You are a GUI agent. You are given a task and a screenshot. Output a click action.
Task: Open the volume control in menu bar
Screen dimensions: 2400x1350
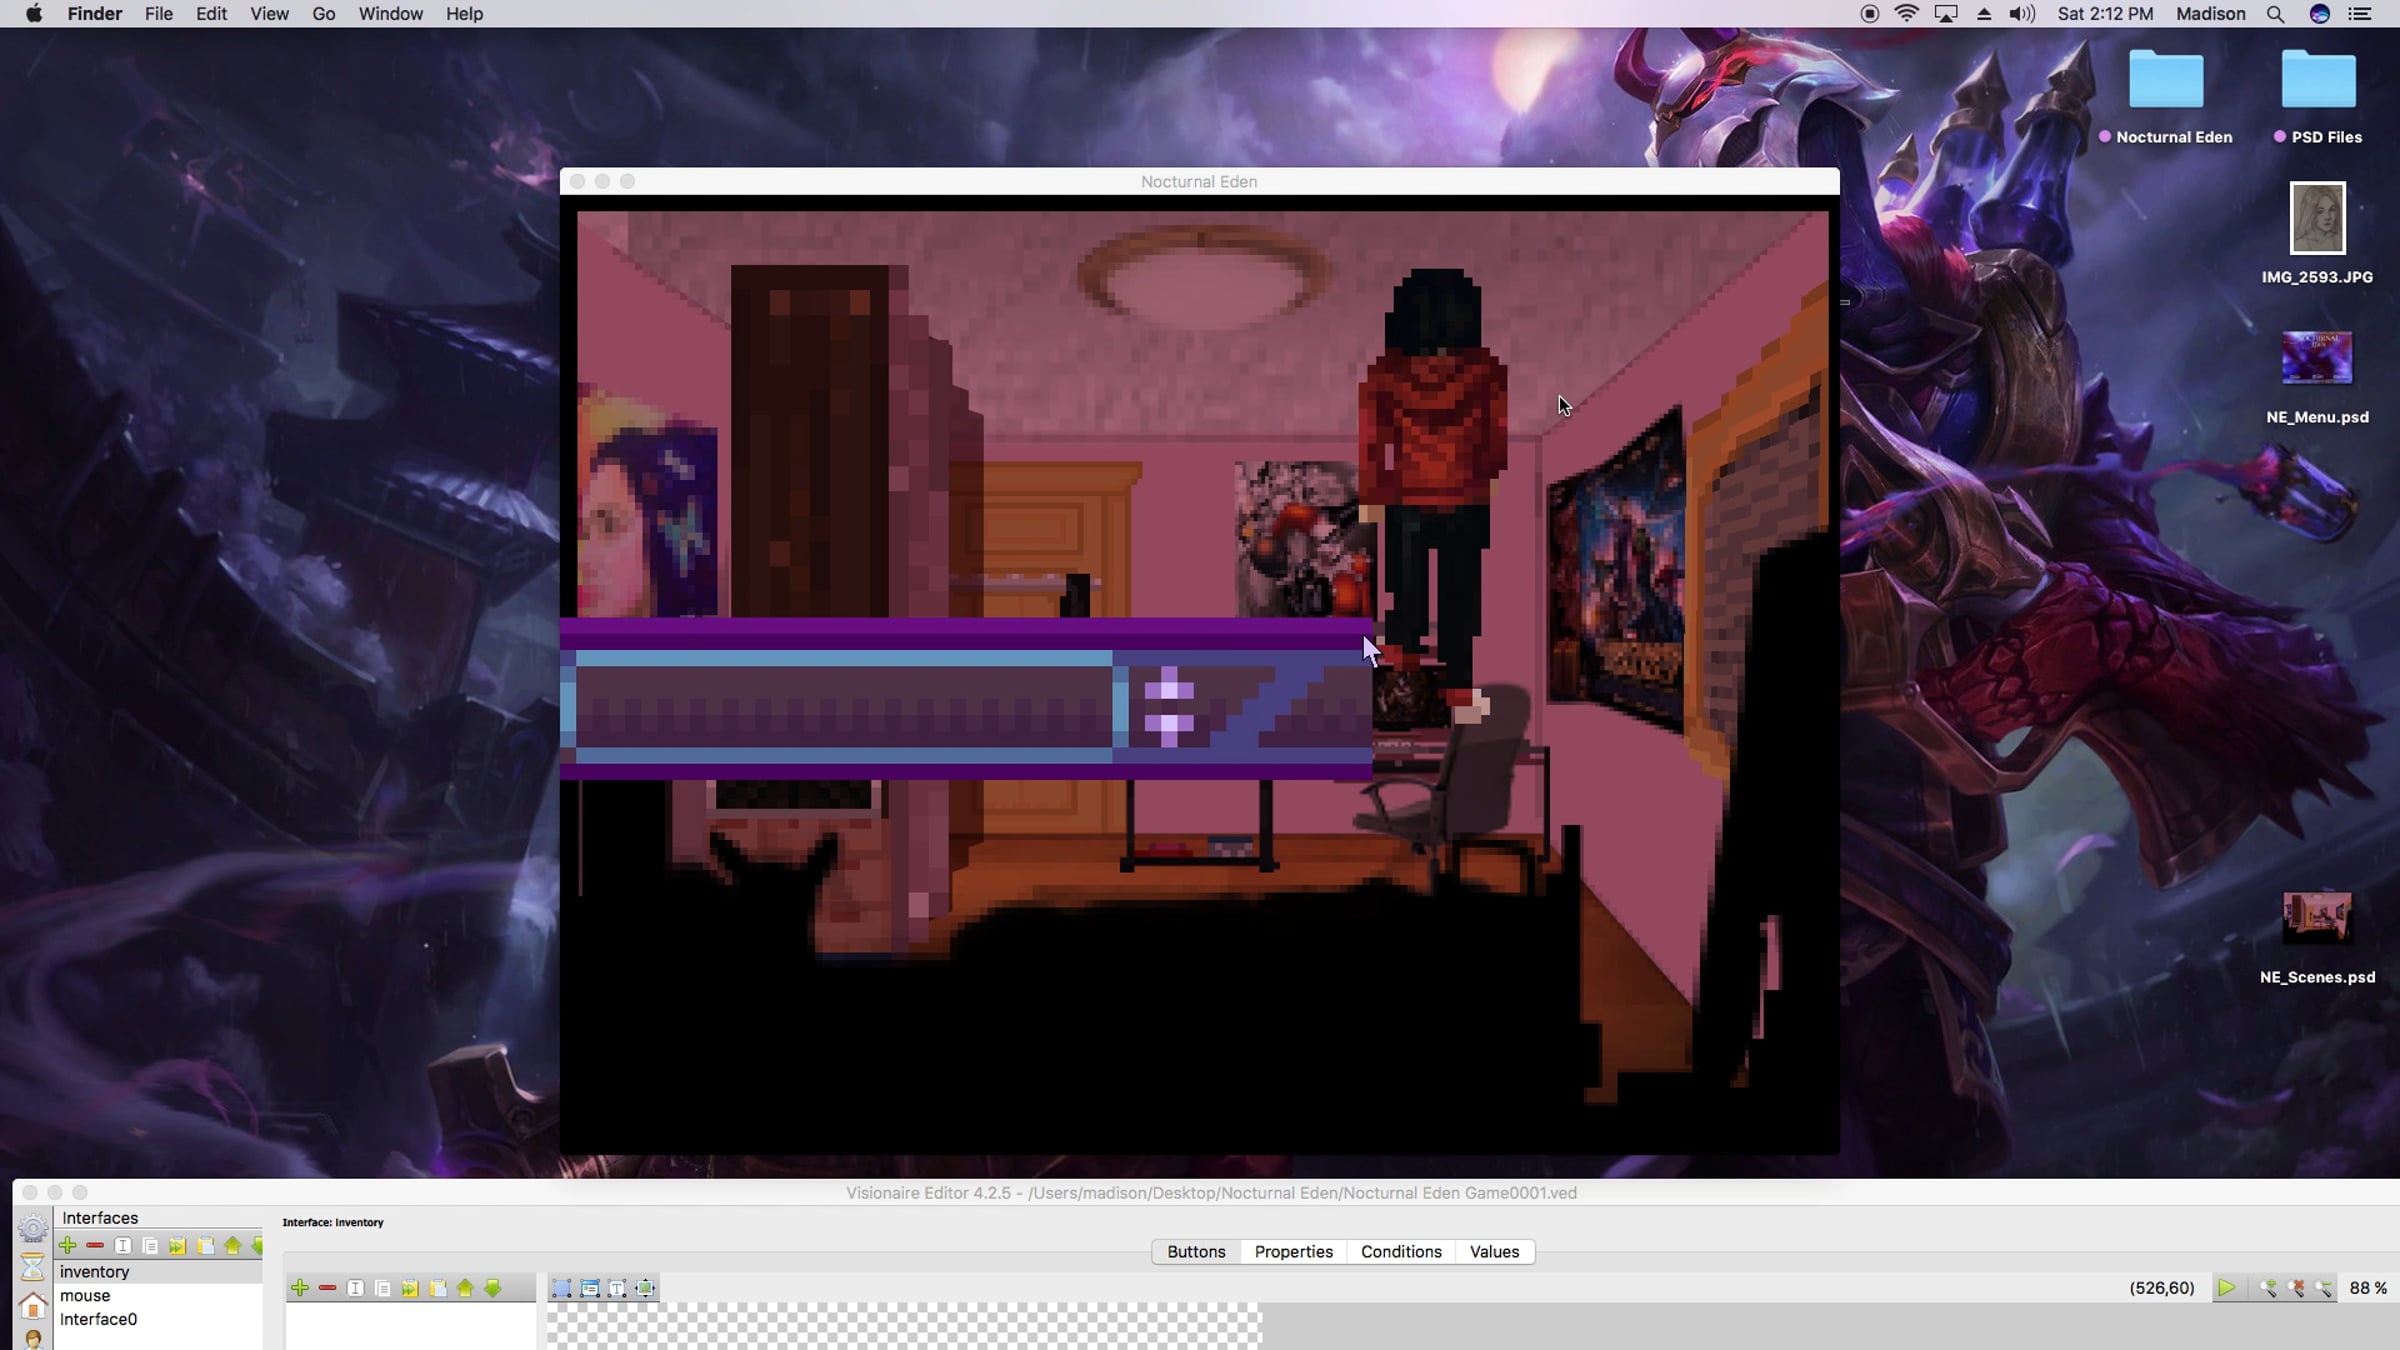tap(2022, 14)
